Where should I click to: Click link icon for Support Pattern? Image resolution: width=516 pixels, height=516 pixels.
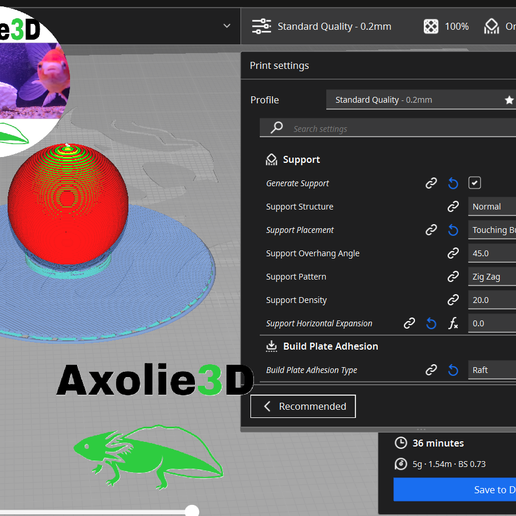pos(453,276)
